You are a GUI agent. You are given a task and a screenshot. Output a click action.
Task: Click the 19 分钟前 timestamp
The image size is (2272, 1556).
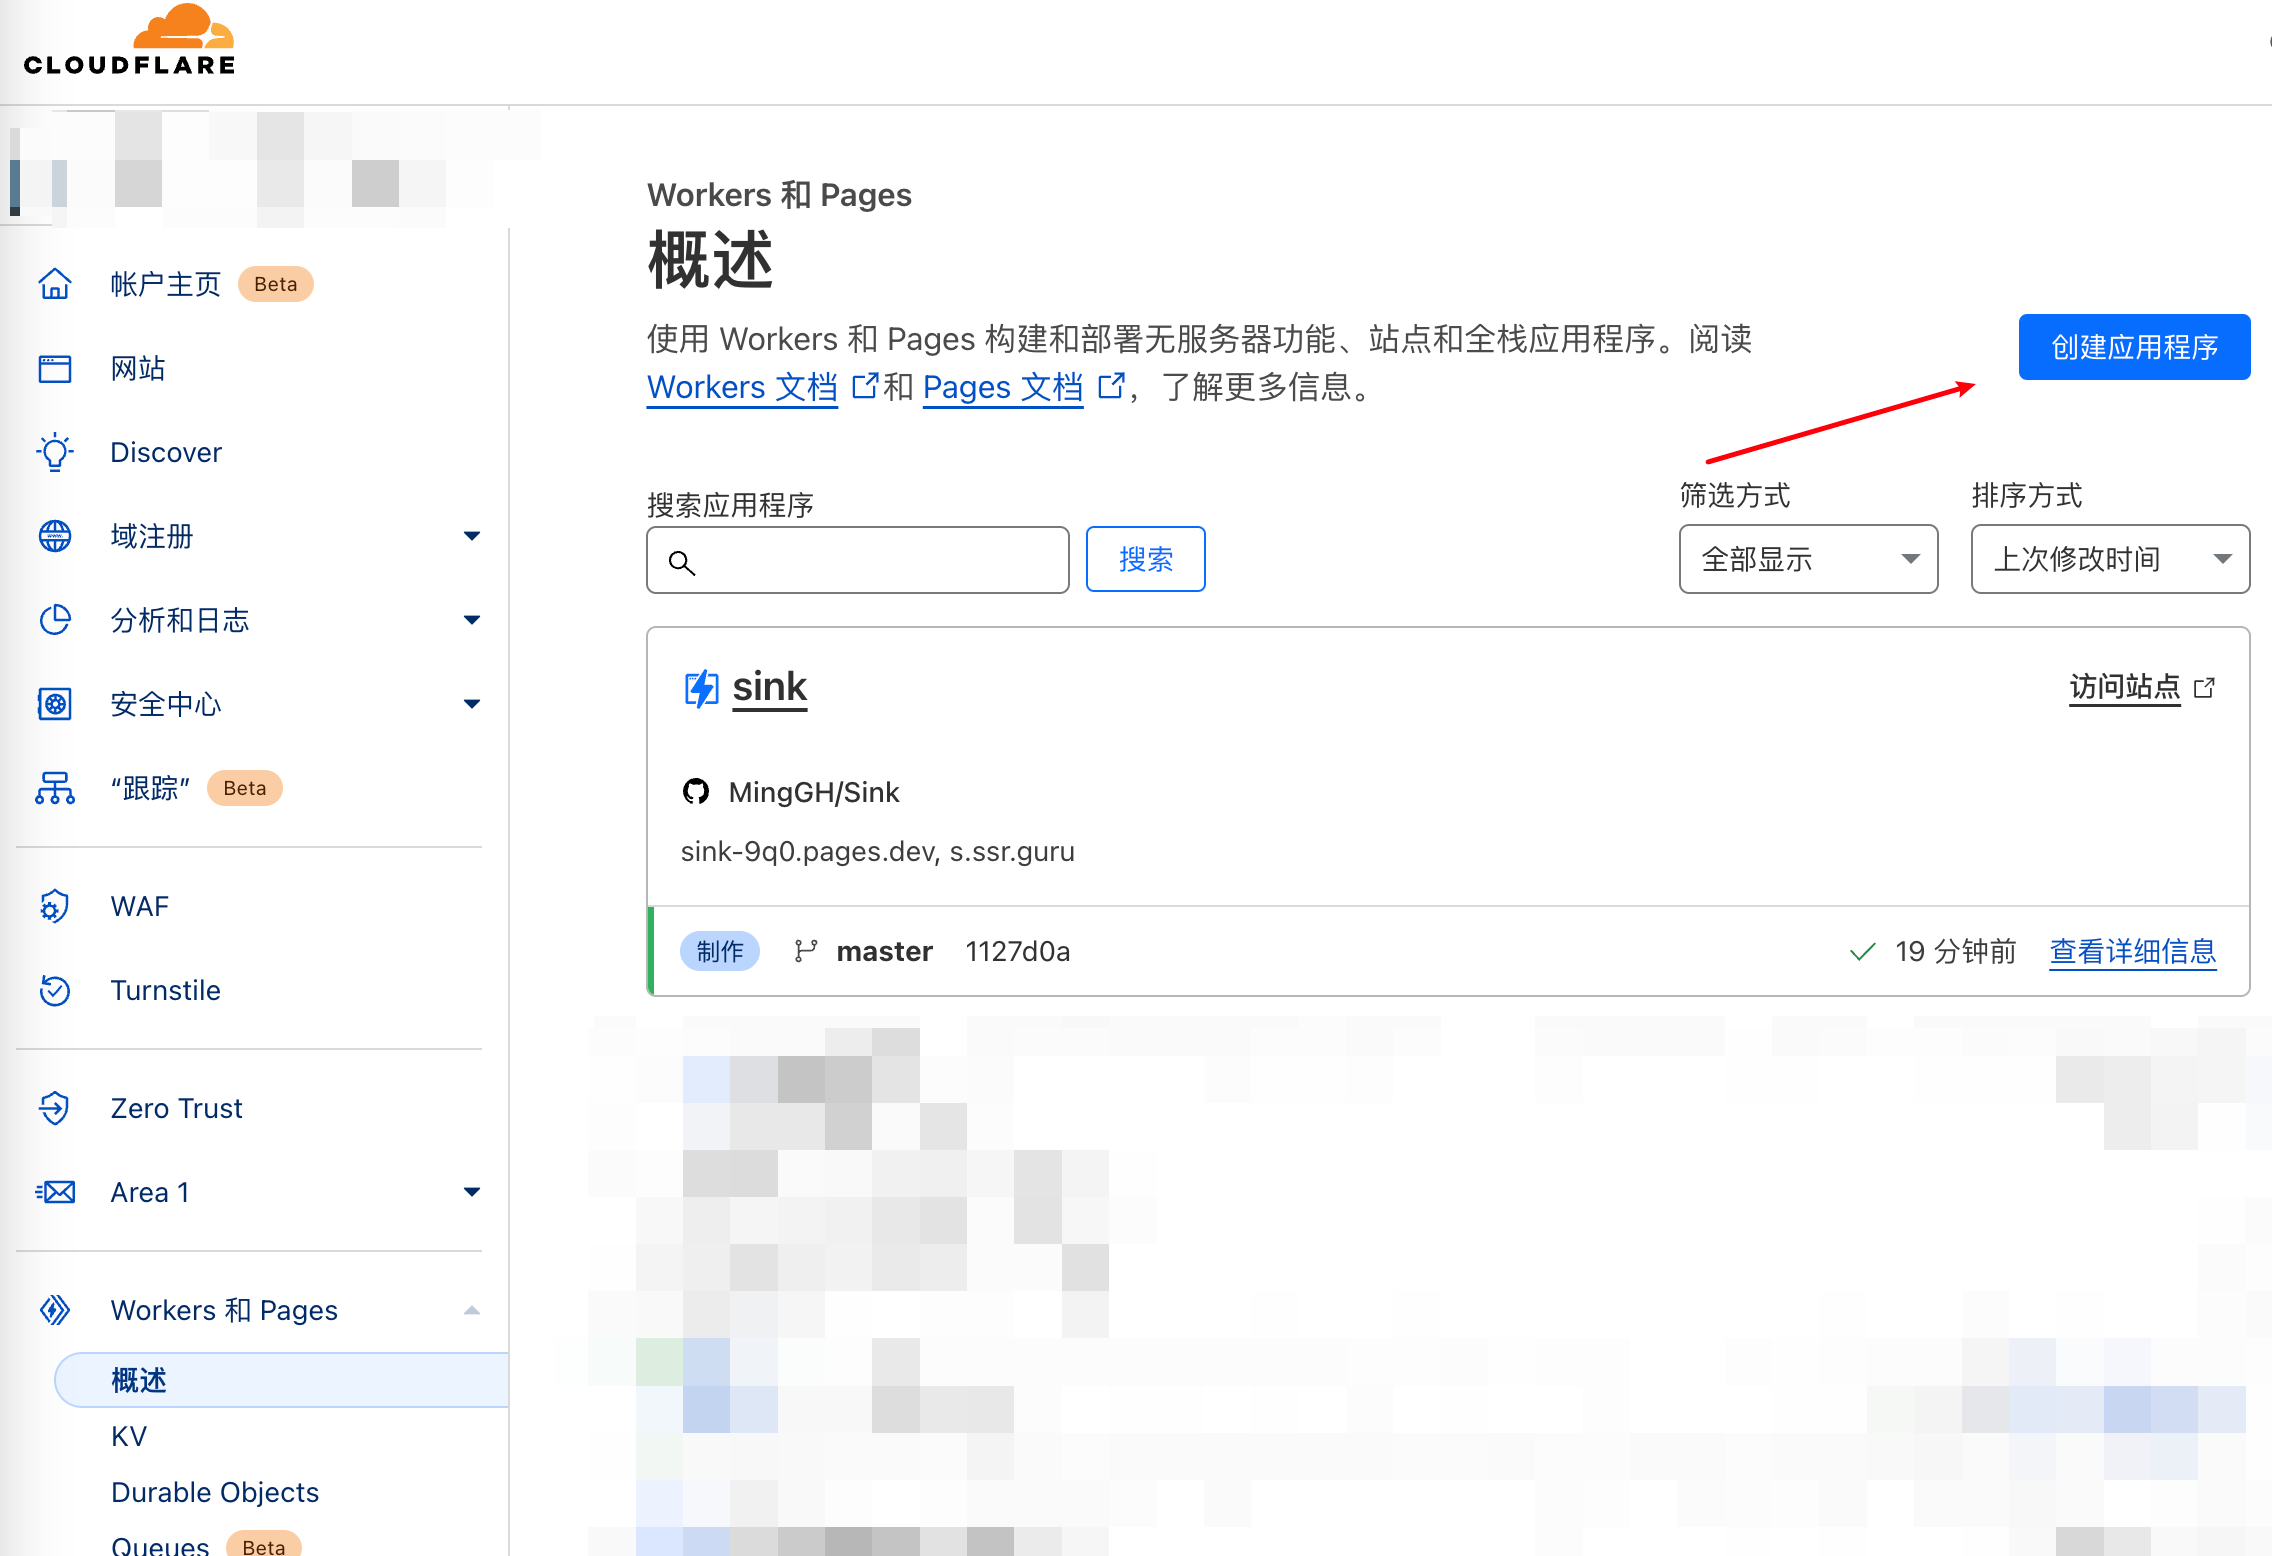(1955, 951)
